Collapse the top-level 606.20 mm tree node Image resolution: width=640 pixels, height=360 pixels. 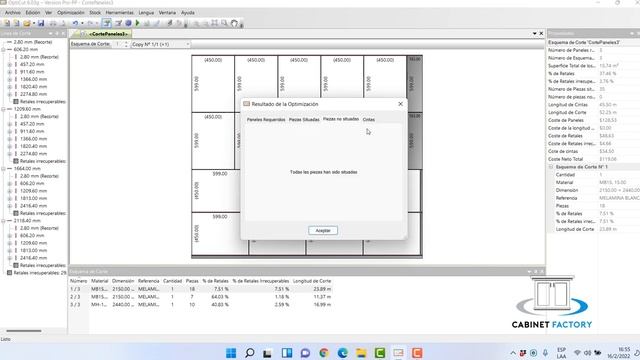pyautogui.click(x=3, y=49)
